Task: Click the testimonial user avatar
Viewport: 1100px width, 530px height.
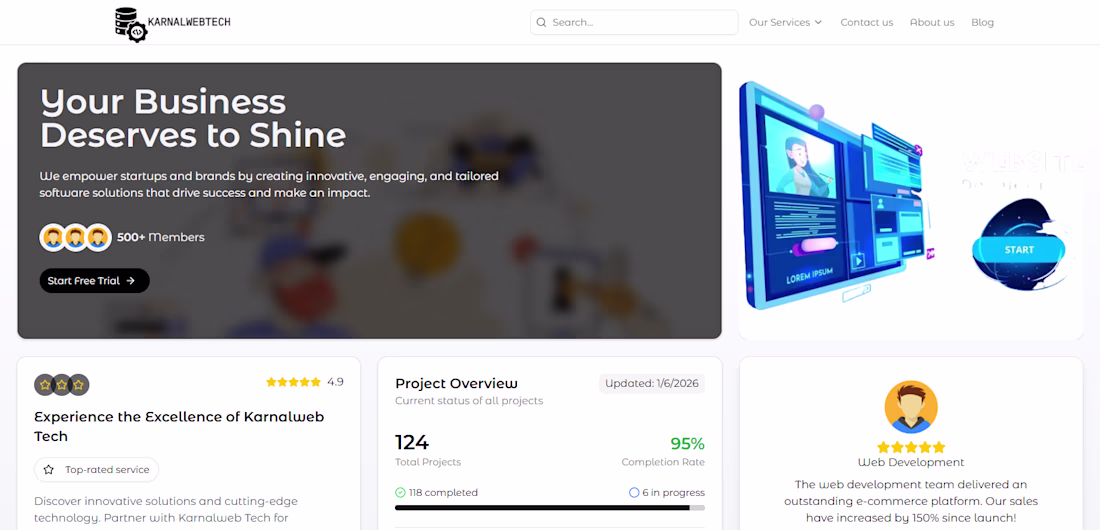Action: (911, 407)
